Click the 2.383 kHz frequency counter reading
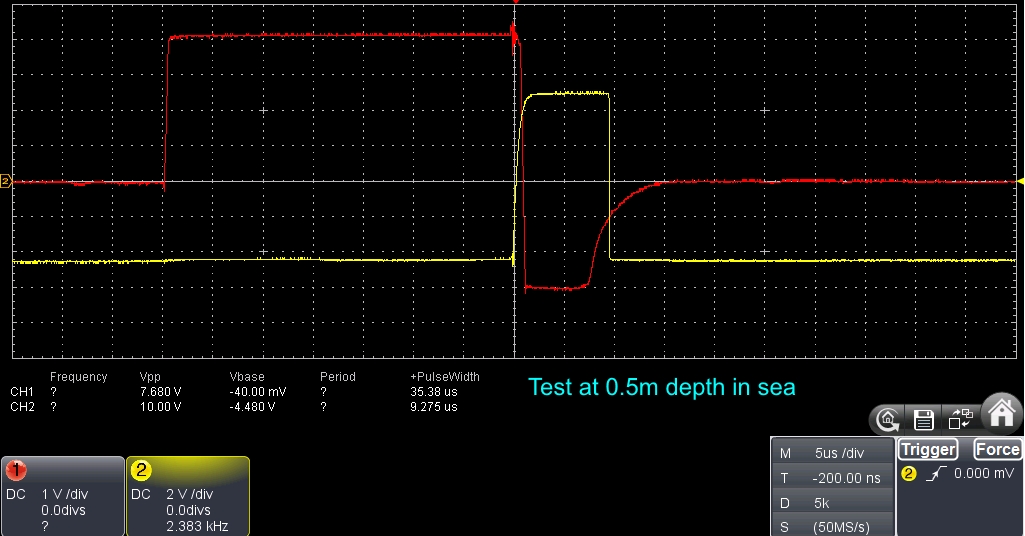Image resolution: width=1025 pixels, height=536 pixels. point(197,527)
